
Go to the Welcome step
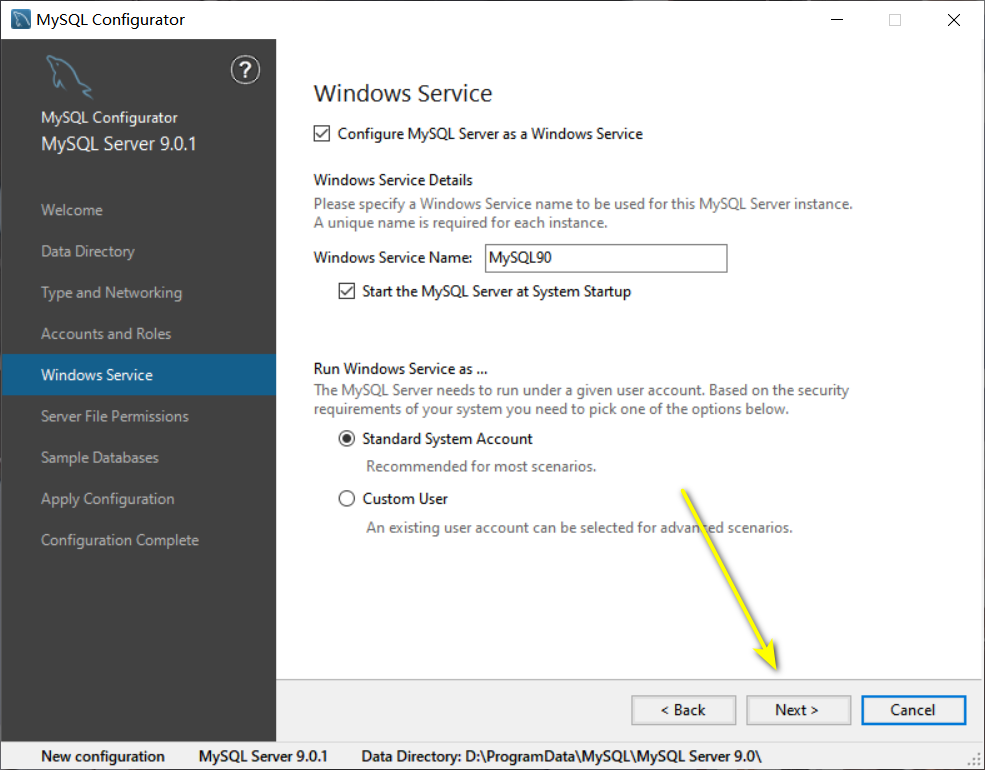pos(72,210)
